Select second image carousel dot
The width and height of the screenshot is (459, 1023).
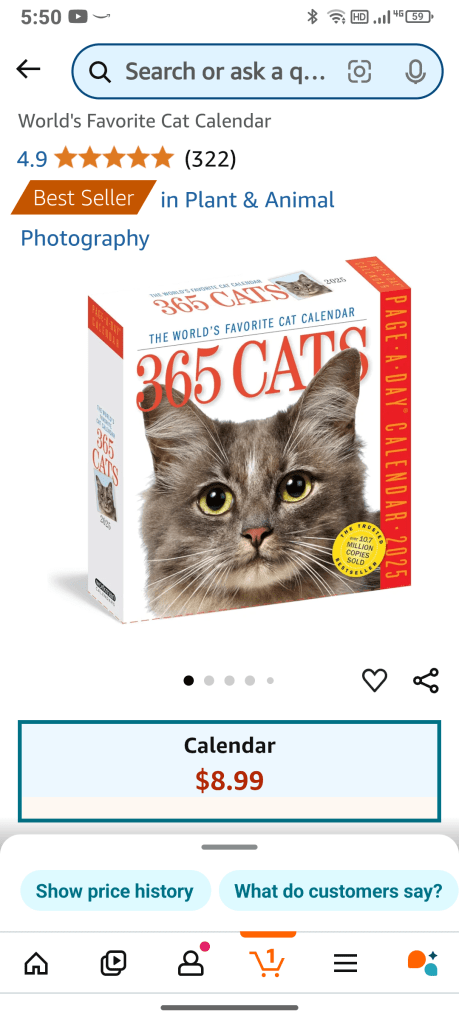point(209,680)
